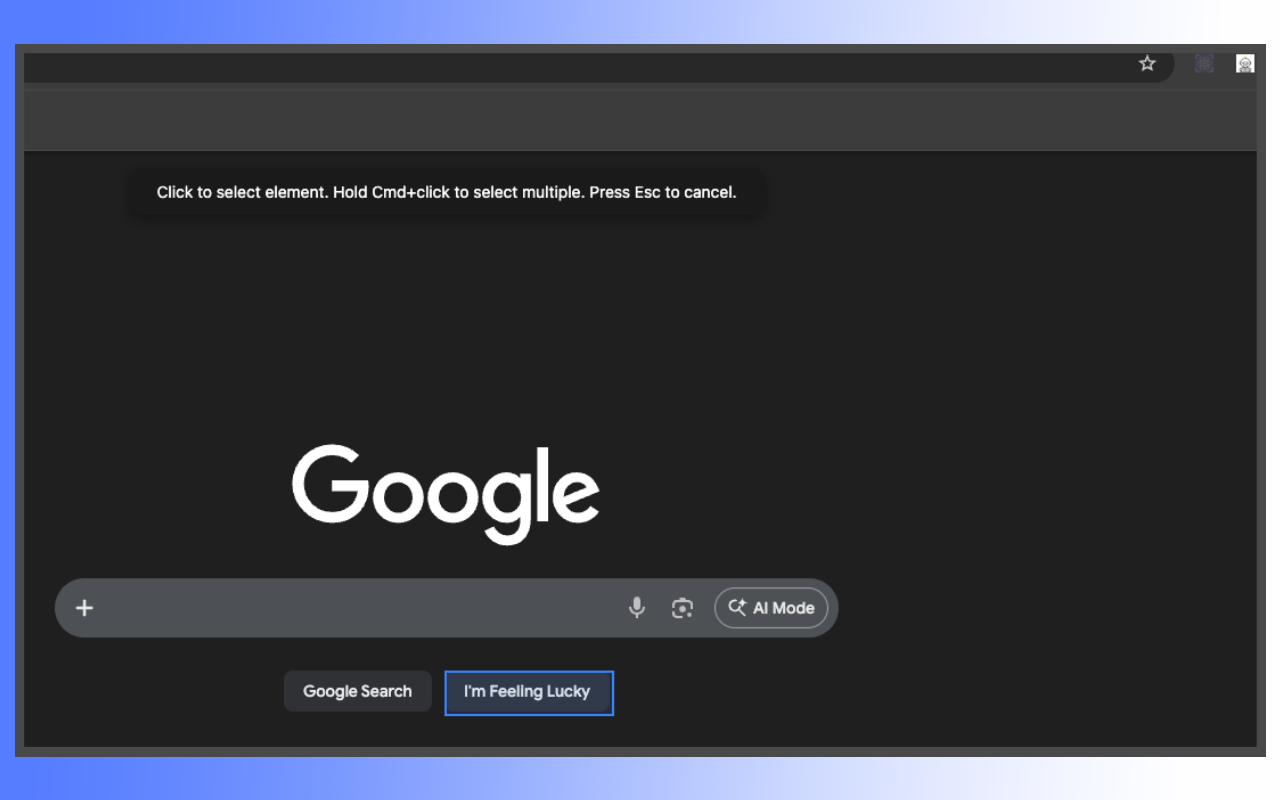Start voice search with the microphone icon
This screenshot has width=1280, height=800.
tap(637, 607)
